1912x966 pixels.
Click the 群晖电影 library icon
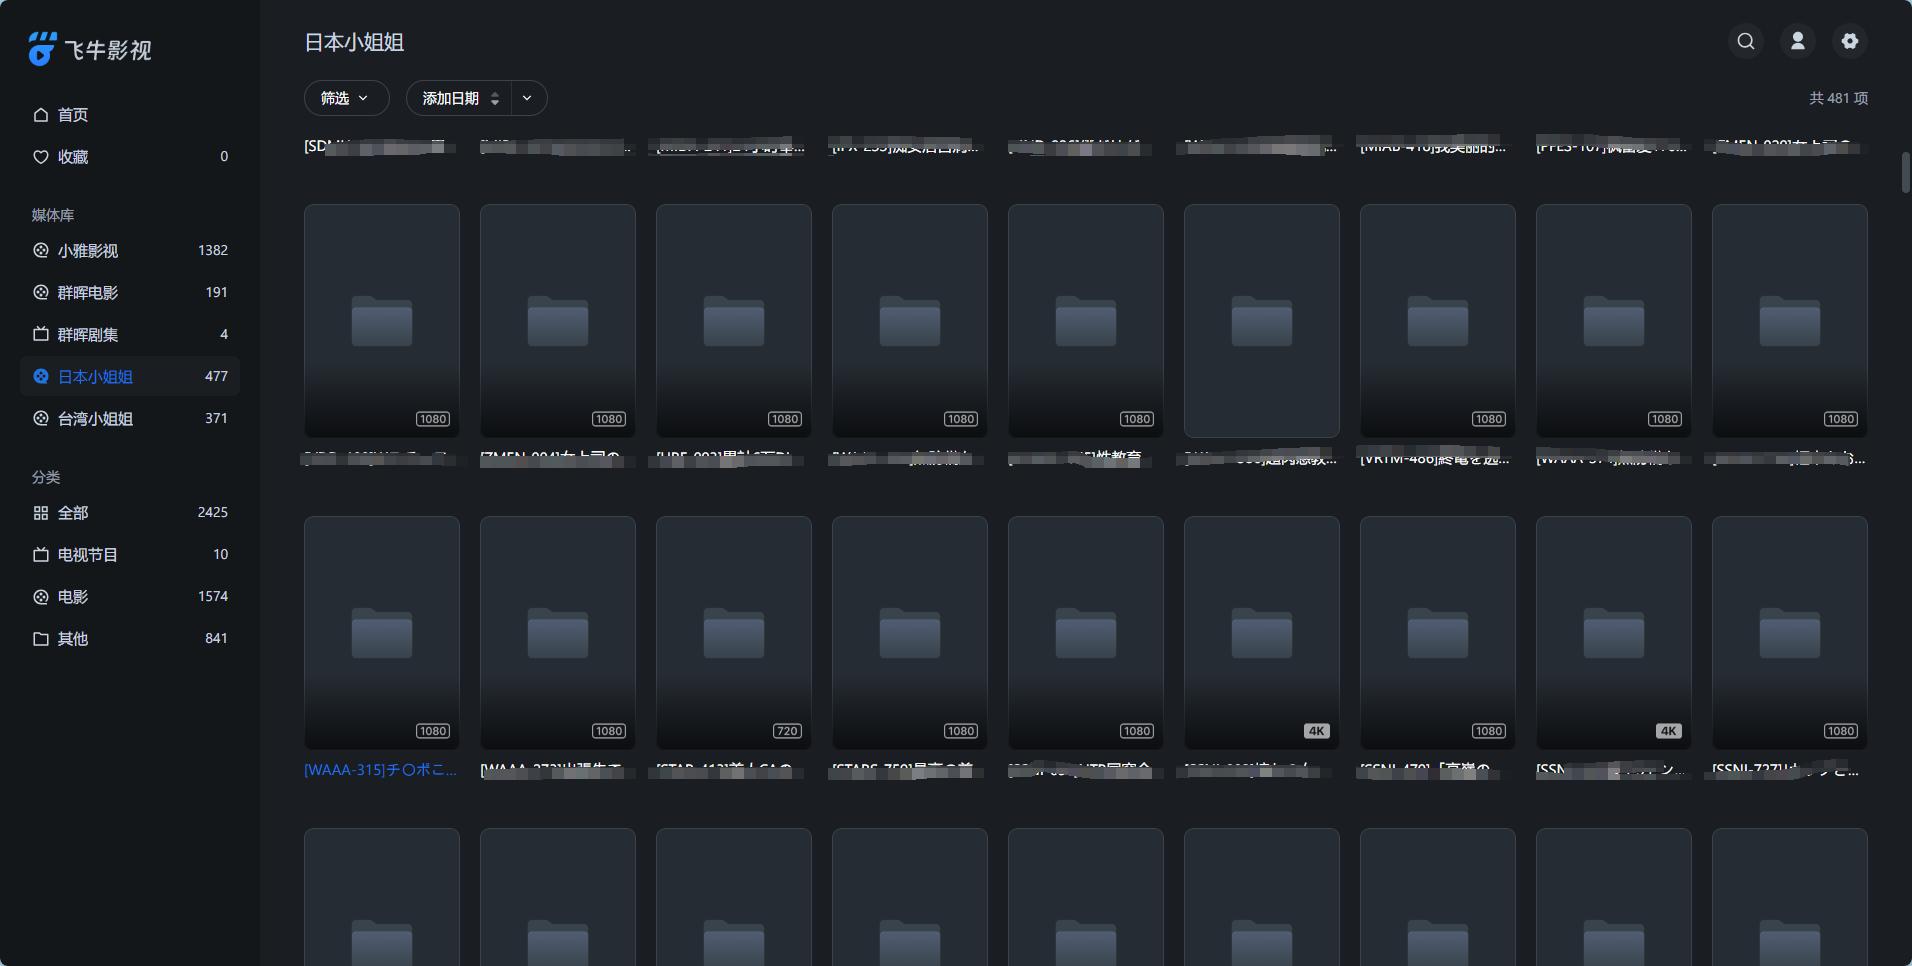(41, 293)
